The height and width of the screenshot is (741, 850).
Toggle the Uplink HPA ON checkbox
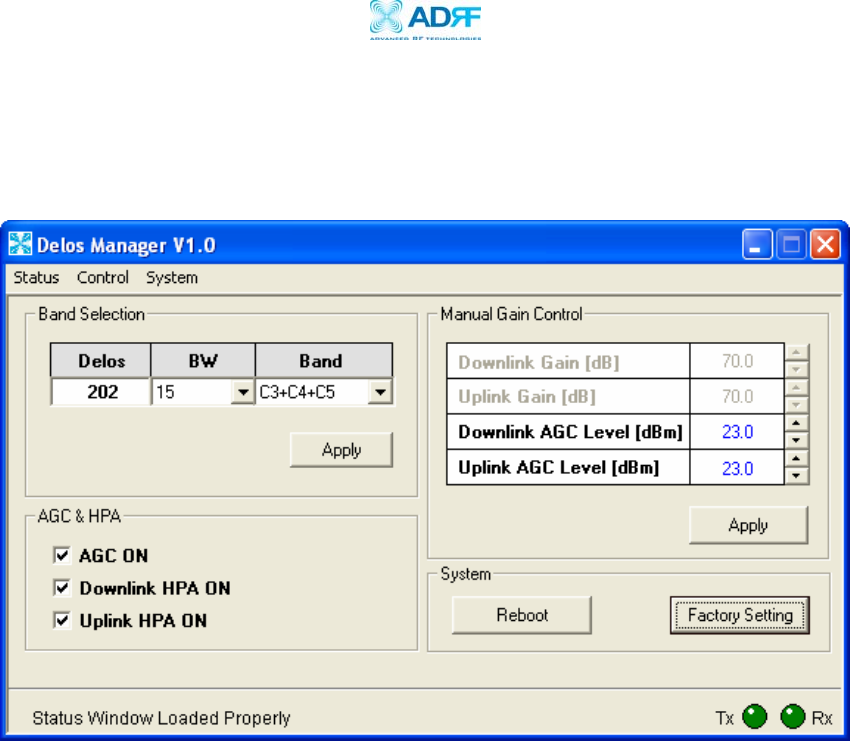pos(62,620)
